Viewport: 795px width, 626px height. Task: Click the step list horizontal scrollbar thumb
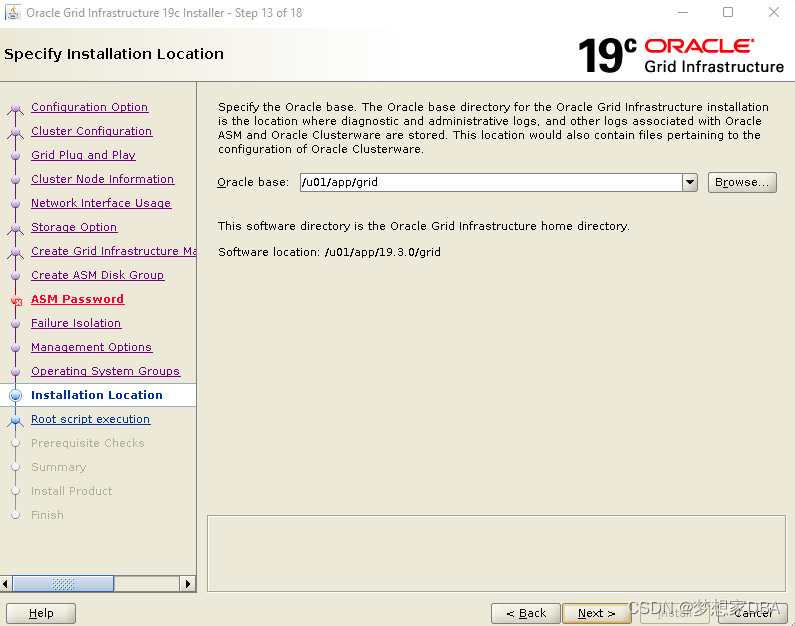(63, 584)
